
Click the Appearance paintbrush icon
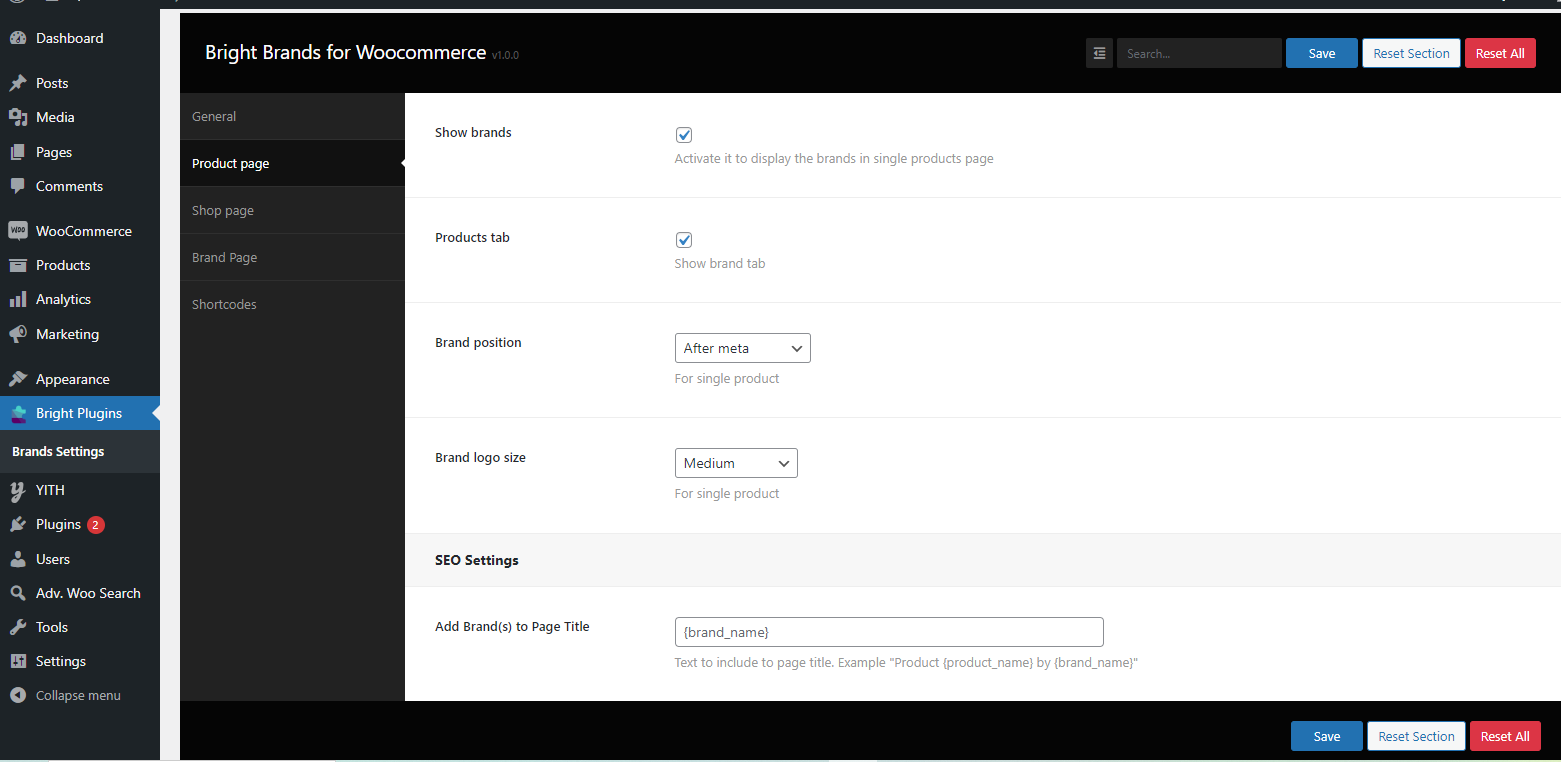tap(18, 379)
